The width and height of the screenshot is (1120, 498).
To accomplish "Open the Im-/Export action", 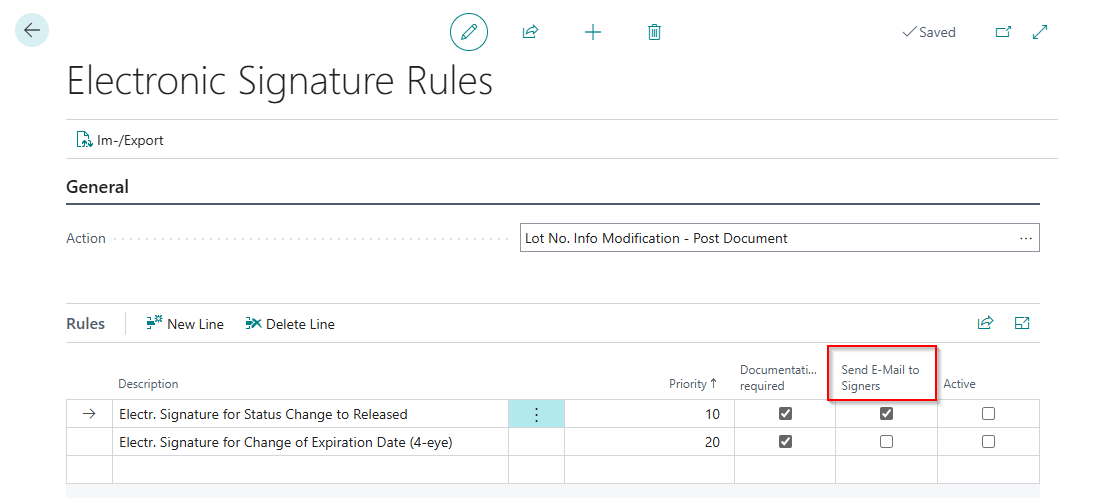I will coord(120,140).
